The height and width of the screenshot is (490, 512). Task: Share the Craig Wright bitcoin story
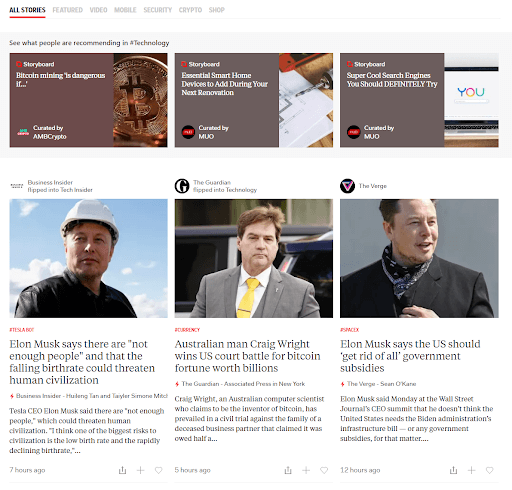288,470
